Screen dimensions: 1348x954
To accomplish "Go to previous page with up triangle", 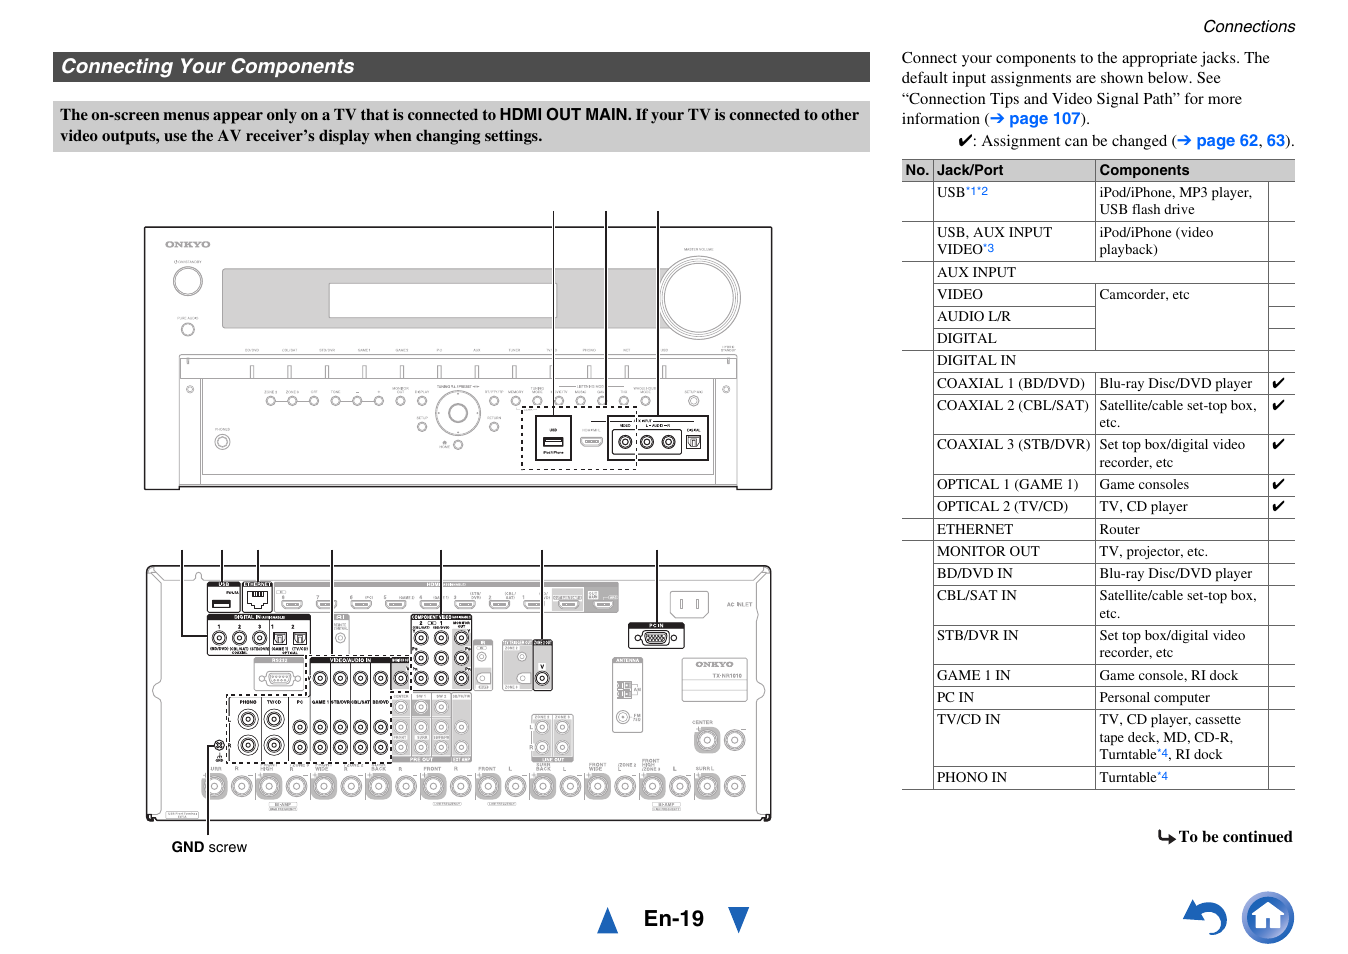I will [607, 920].
